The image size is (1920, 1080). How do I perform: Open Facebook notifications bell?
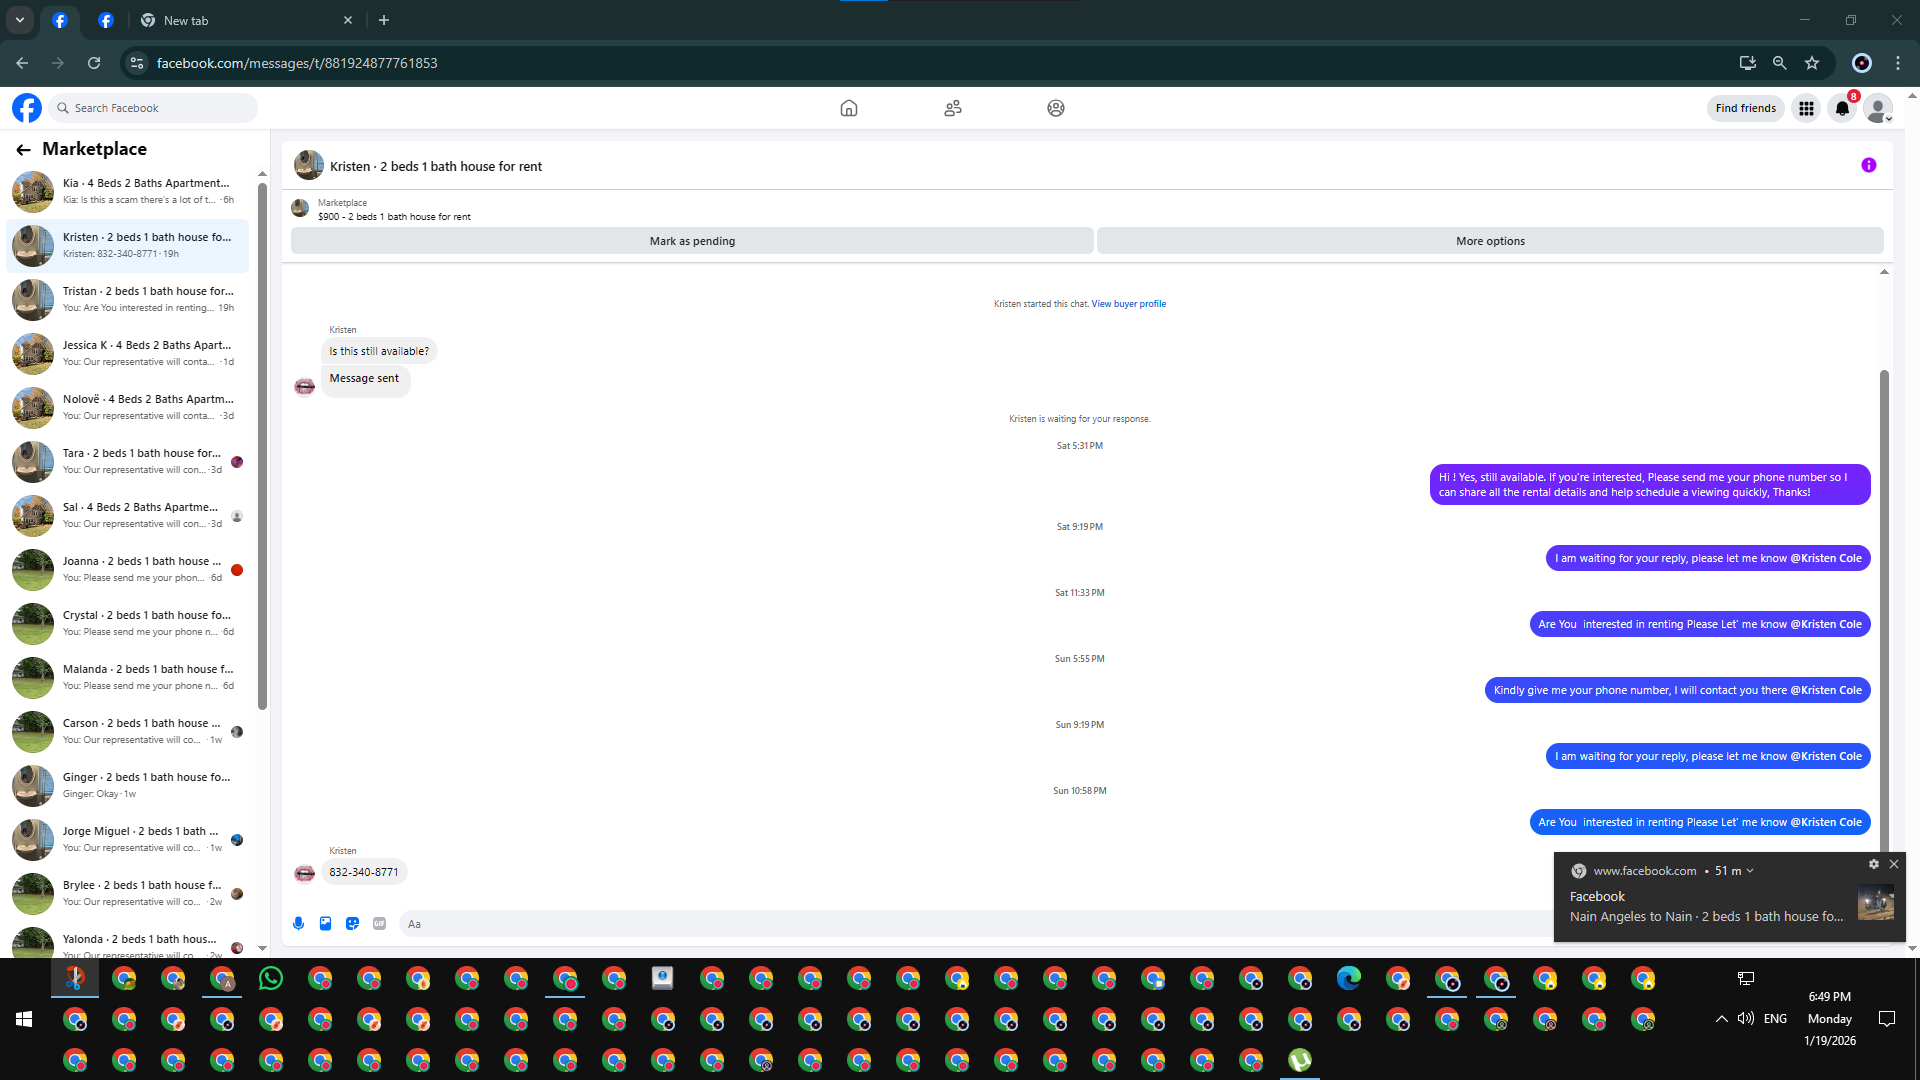click(1842, 109)
